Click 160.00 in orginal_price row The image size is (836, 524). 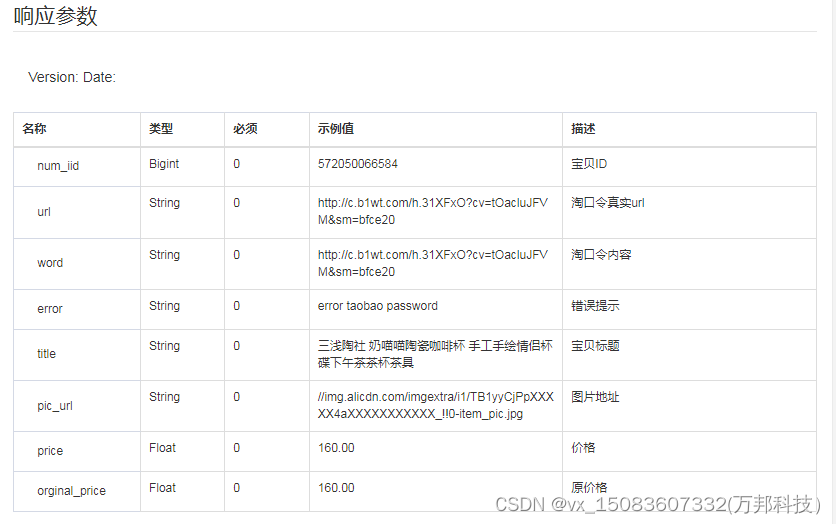336,488
